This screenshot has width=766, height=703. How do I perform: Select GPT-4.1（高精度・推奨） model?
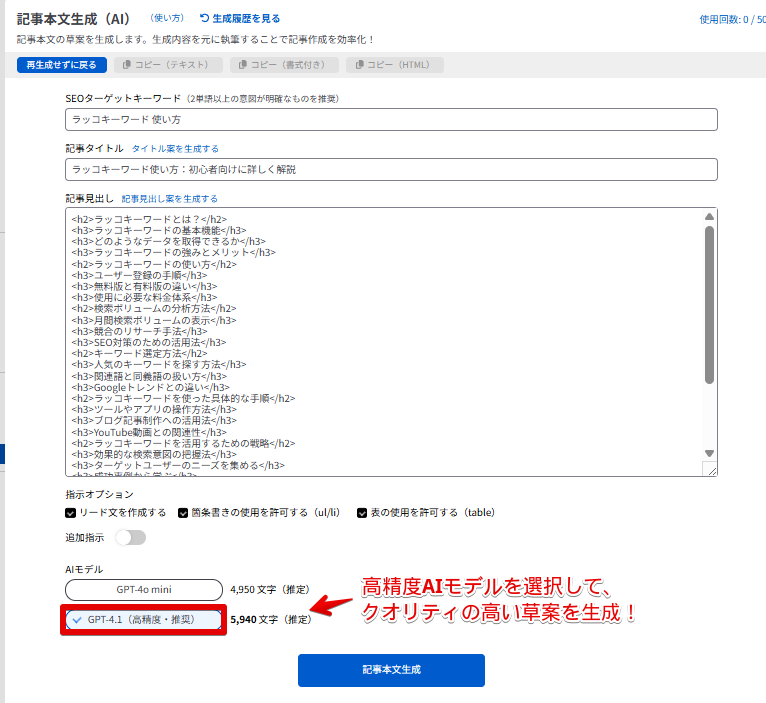pyautogui.click(x=143, y=620)
